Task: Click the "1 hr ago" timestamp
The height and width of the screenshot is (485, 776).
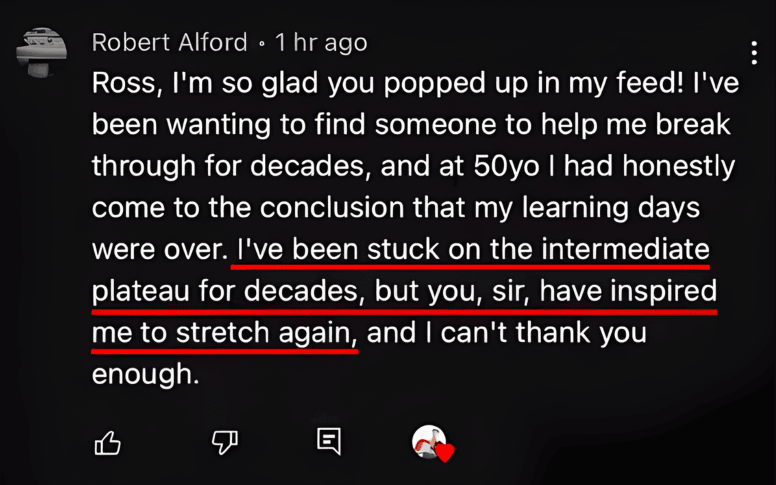Action: (x=321, y=43)
